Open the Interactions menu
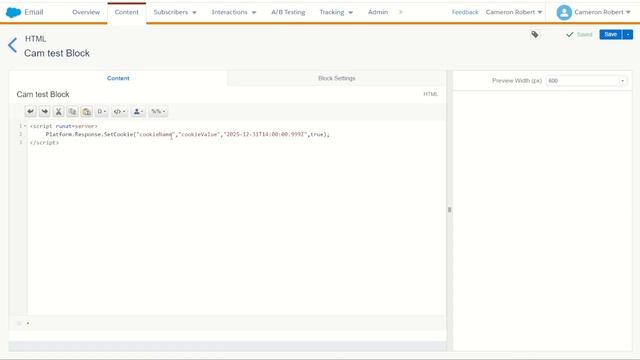 pos(234,12)
